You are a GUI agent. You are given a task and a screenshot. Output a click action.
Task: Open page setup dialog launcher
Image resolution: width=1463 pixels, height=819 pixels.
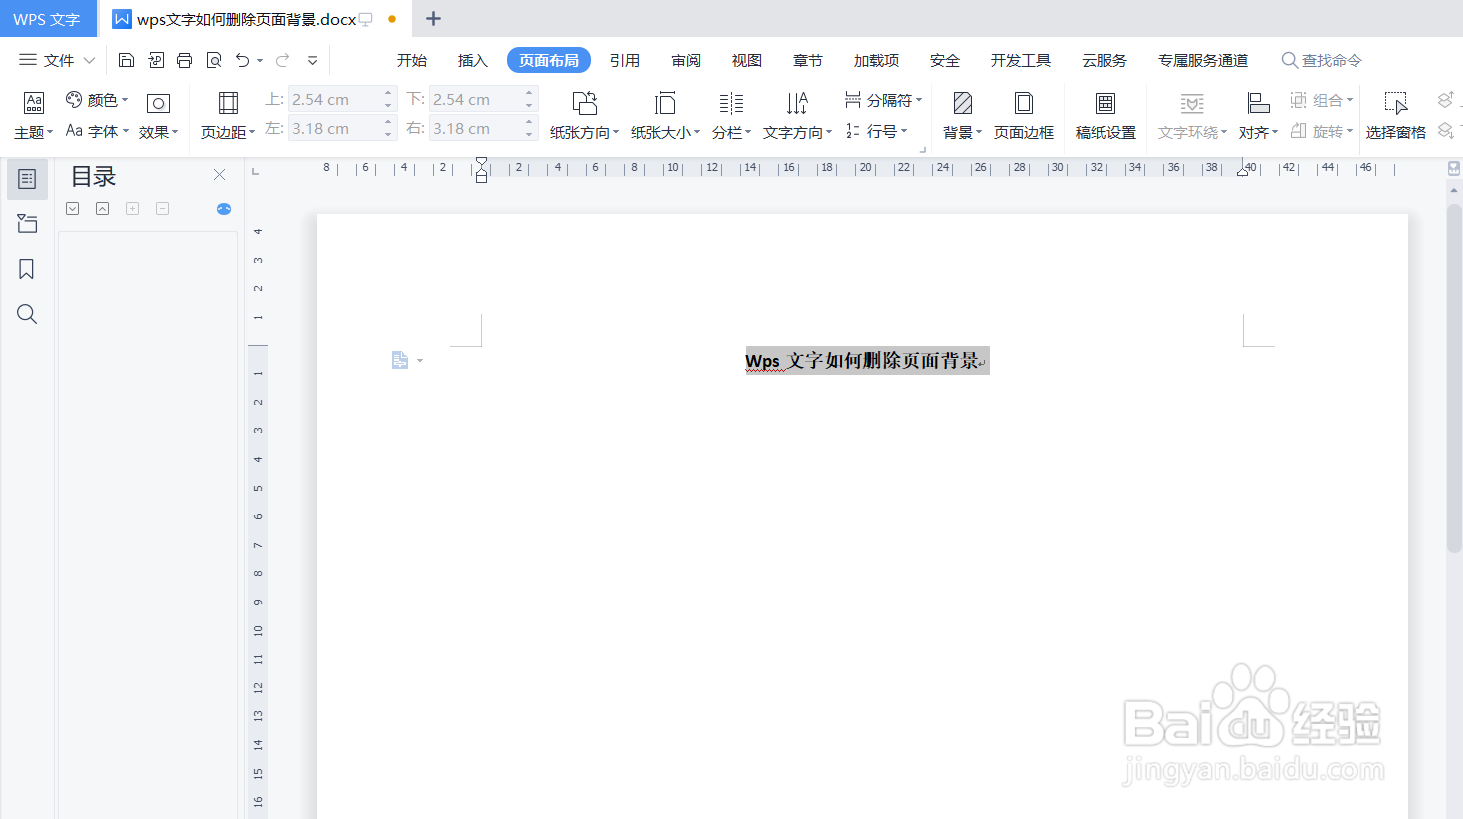pyautogui.click(x=922, y=150)
